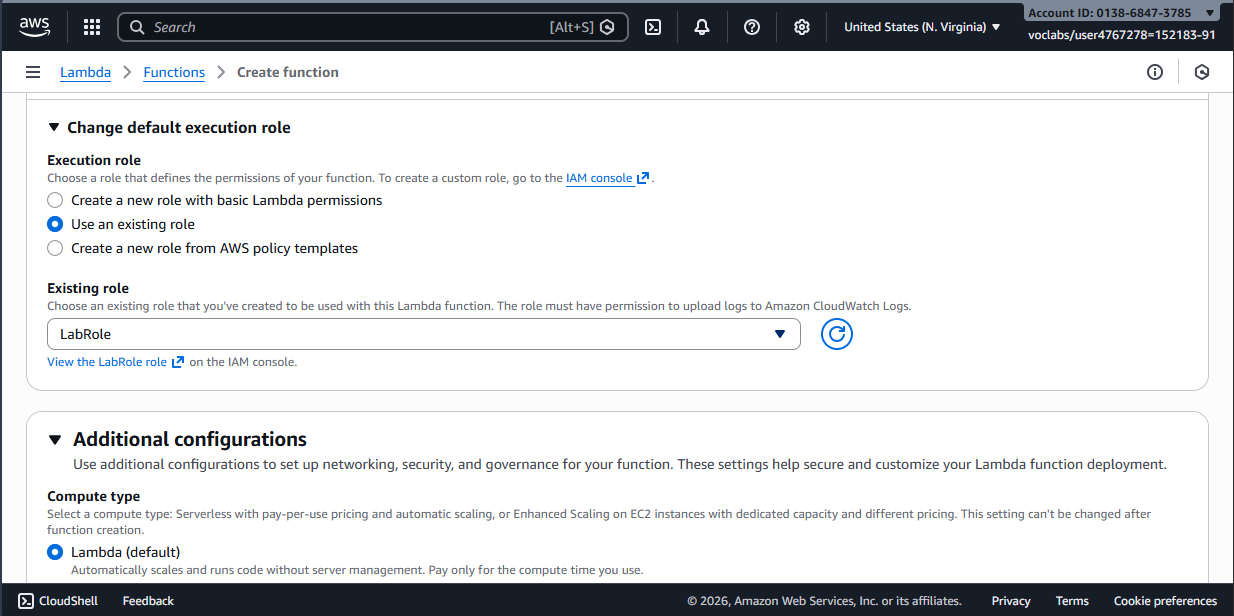Click the Create function breadcrumb text
The width and height of the screenshot is (1234, 616).
click(x=288, y=72)
